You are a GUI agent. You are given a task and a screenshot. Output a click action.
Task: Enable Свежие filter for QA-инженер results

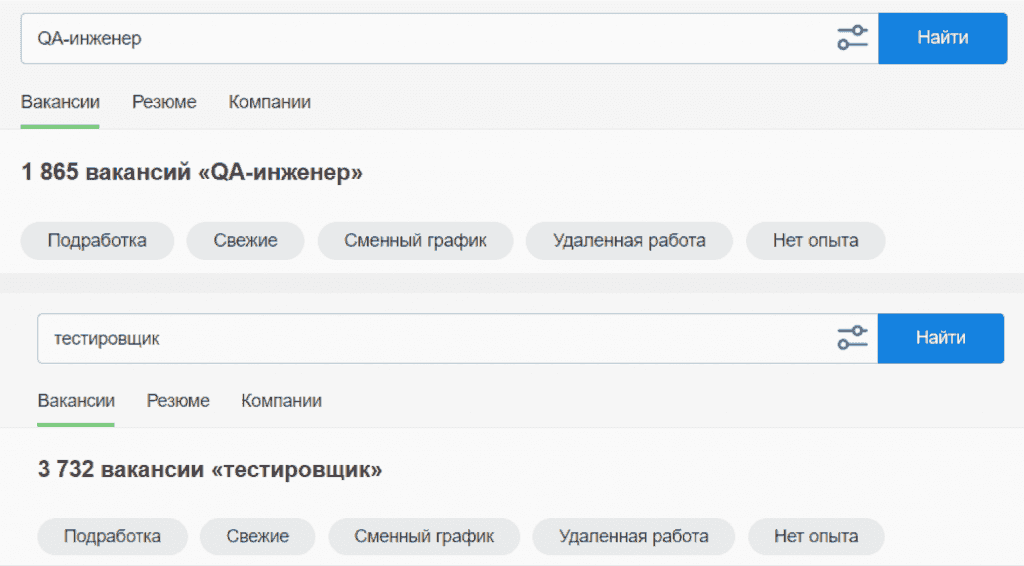[x=245, y=241]
